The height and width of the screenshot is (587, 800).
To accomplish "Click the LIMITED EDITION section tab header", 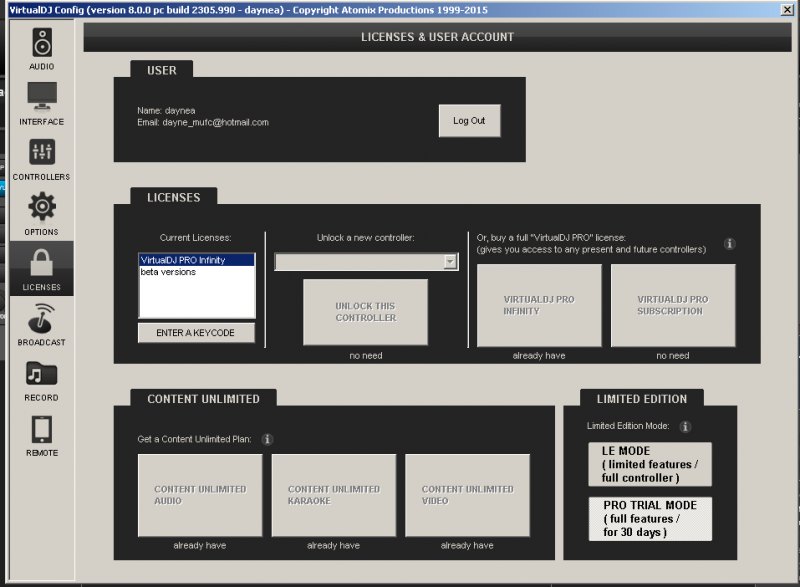I will point(642,398).
